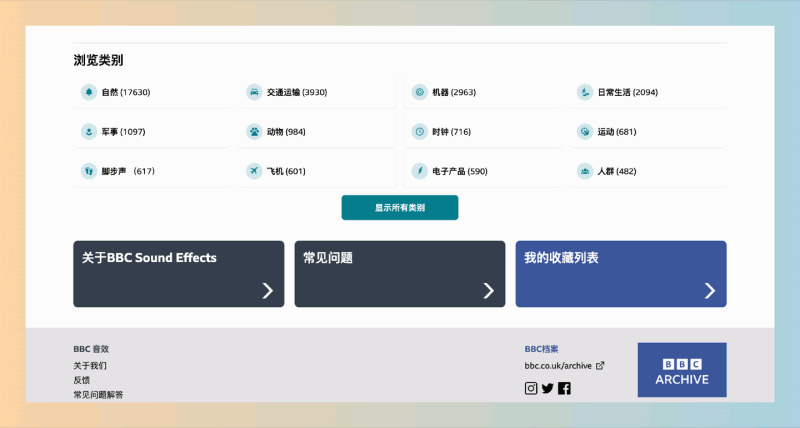Click the paw icon for 动物
Image resolution: width=800 pixels, height=428 pixels.
(x=254, y=132)
